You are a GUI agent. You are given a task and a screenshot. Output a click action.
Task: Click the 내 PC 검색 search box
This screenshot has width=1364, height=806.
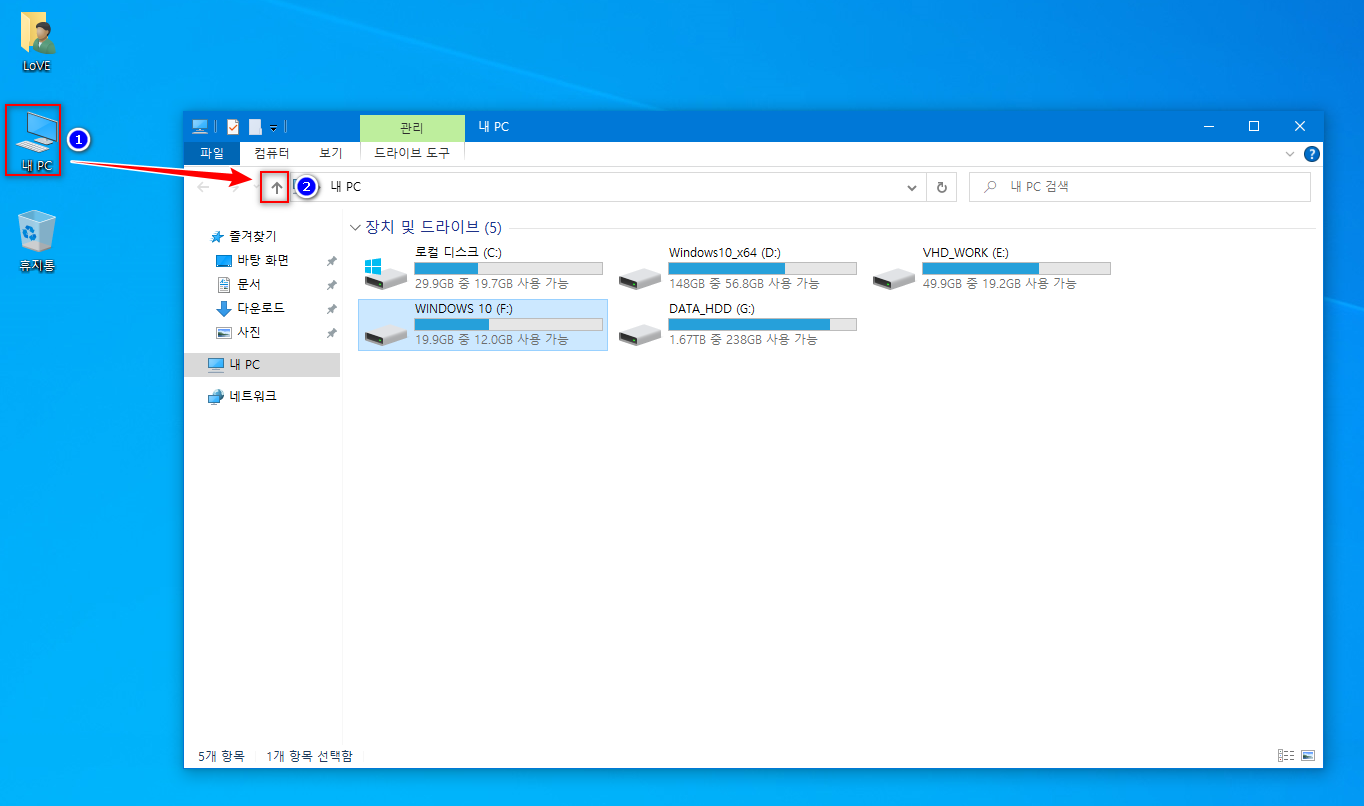[1140, 187]
